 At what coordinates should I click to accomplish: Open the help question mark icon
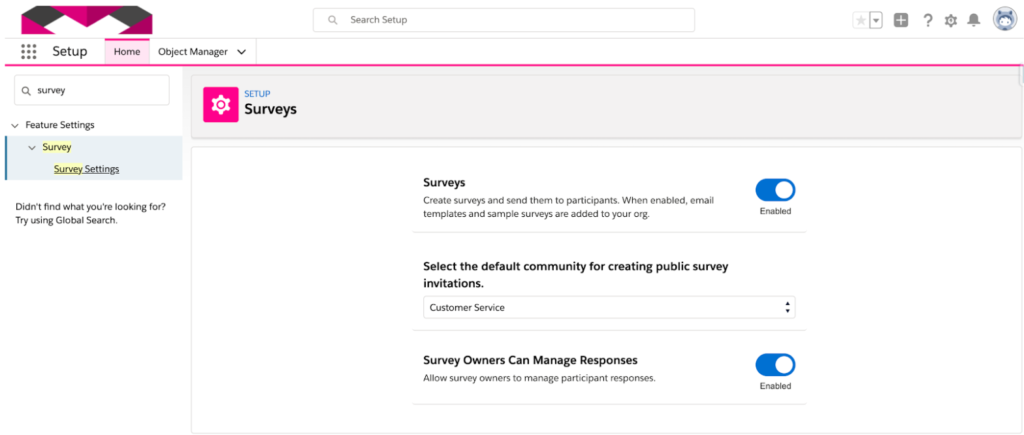(x=927, y=20)
